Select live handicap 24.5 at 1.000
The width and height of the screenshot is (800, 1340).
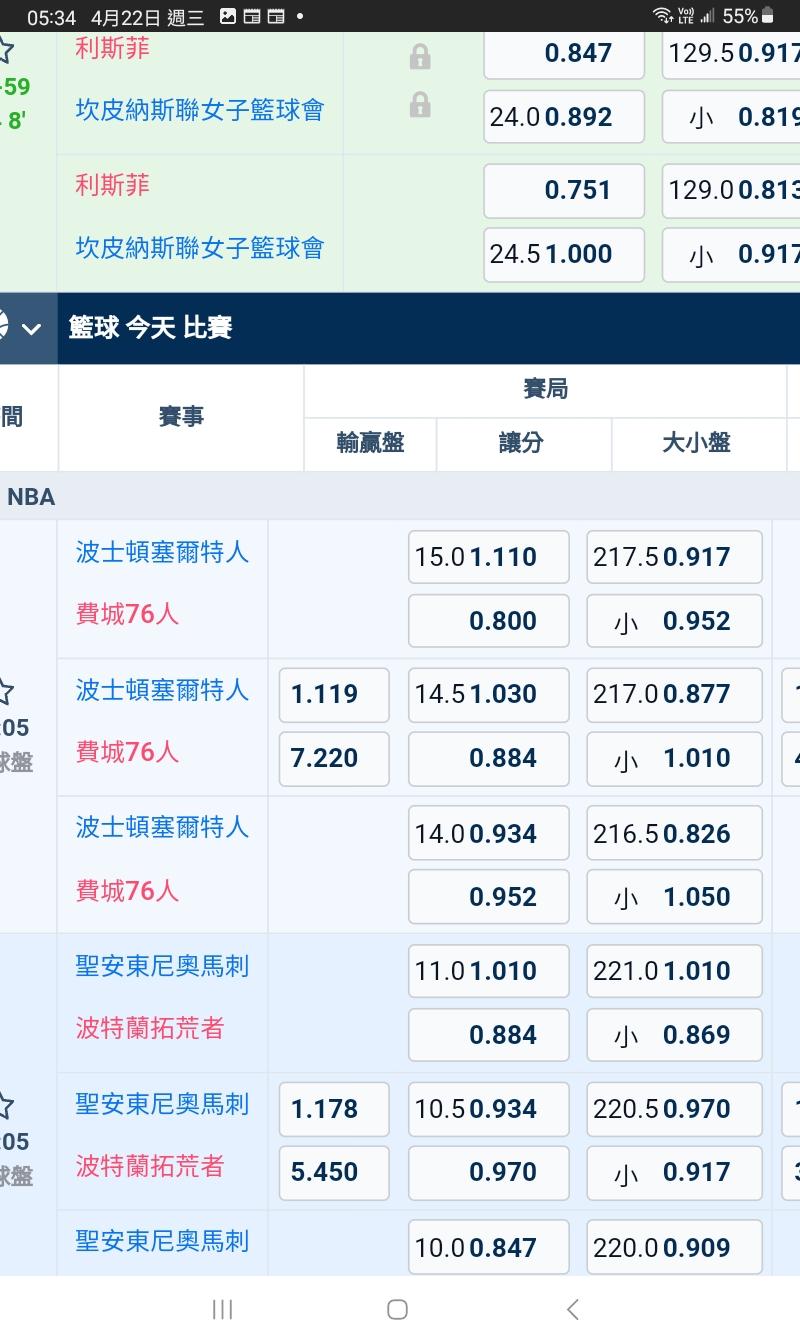click(564, 254)
